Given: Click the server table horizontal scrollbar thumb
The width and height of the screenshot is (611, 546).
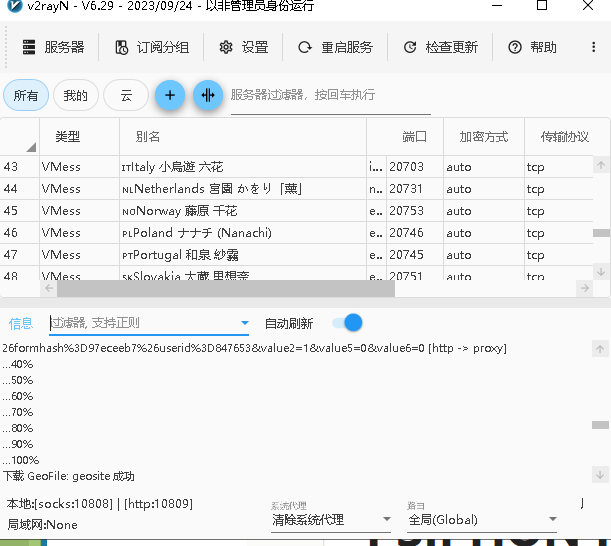Looking at the screenshot, I should (226, 288).
